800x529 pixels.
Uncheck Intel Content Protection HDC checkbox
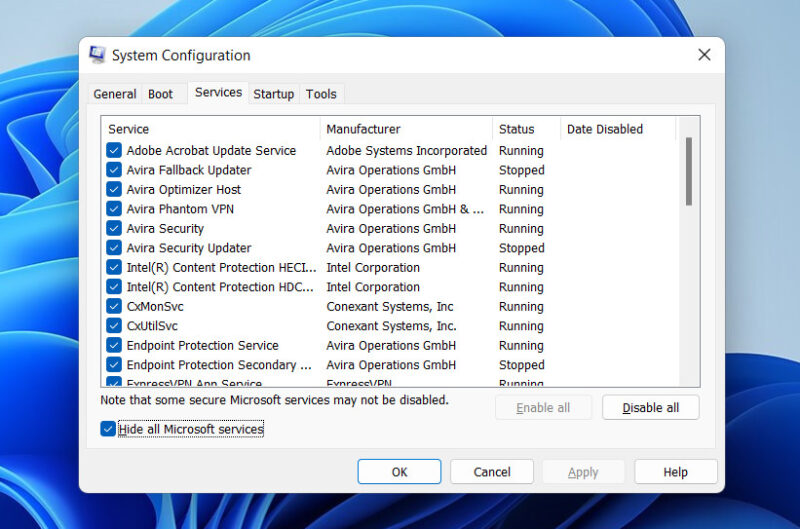tap(114, 287)
